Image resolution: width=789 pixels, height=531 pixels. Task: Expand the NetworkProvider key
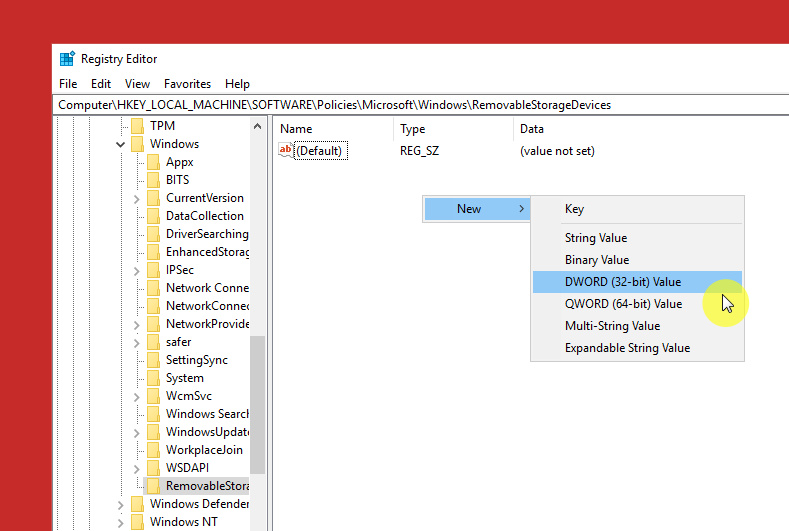point(136,325)
